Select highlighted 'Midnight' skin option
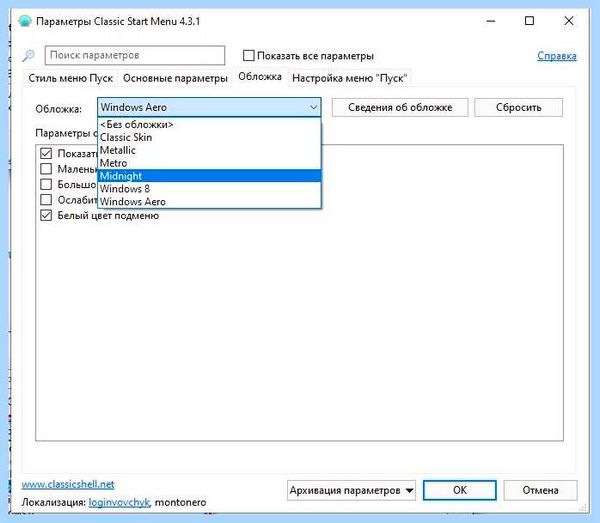 pos(209,176)
